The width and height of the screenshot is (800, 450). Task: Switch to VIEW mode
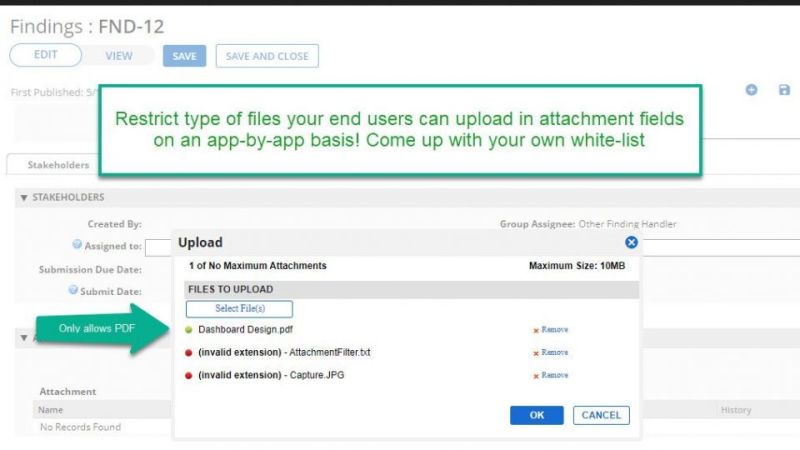coord(118,56)
